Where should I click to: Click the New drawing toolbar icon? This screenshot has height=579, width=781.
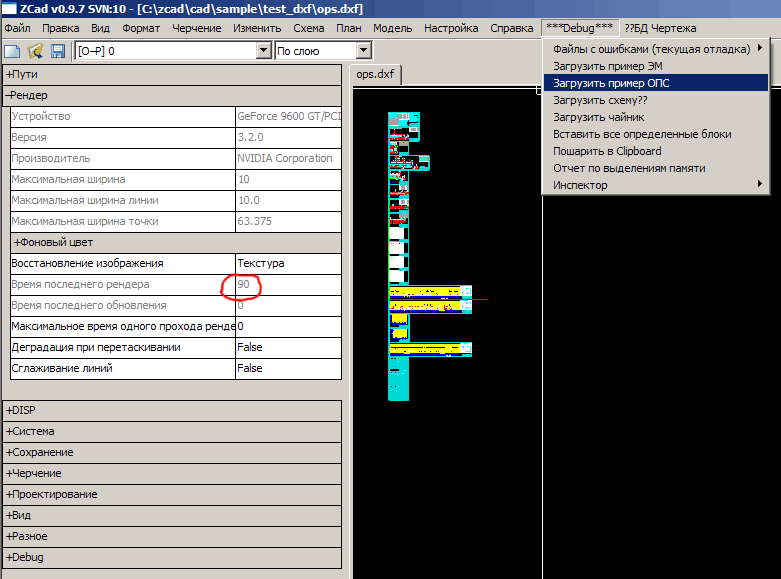(13, 50)
